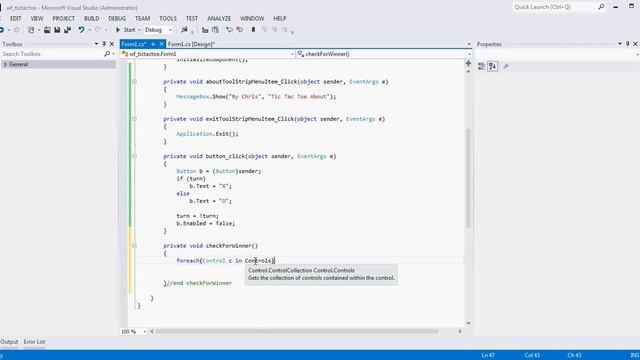Click the Find in Files toolbar icon
Screen dimensions: 640x360
click(x=184, y=30)
